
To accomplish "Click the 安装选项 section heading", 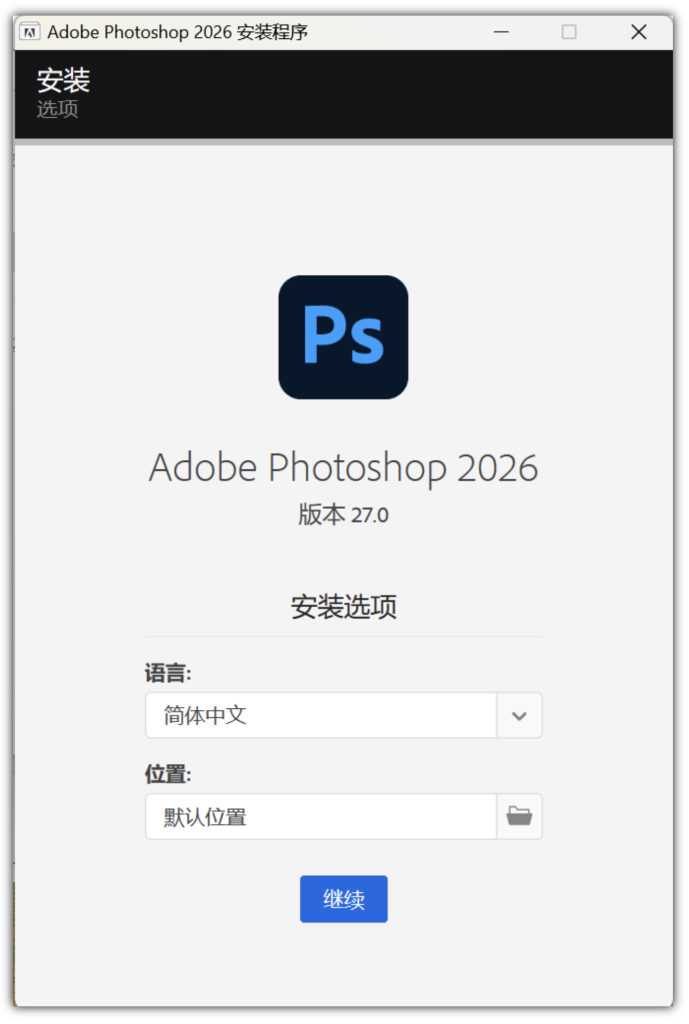I will coord(343,607).
